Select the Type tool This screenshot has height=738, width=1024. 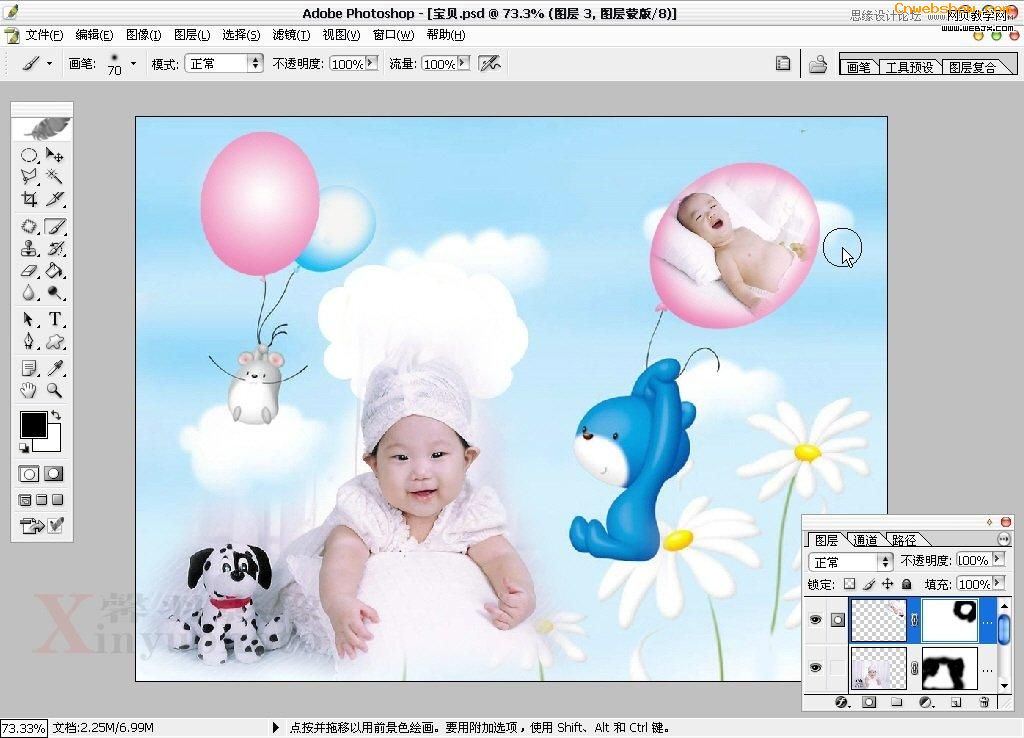pyautogui.click(x=55, y=319)
